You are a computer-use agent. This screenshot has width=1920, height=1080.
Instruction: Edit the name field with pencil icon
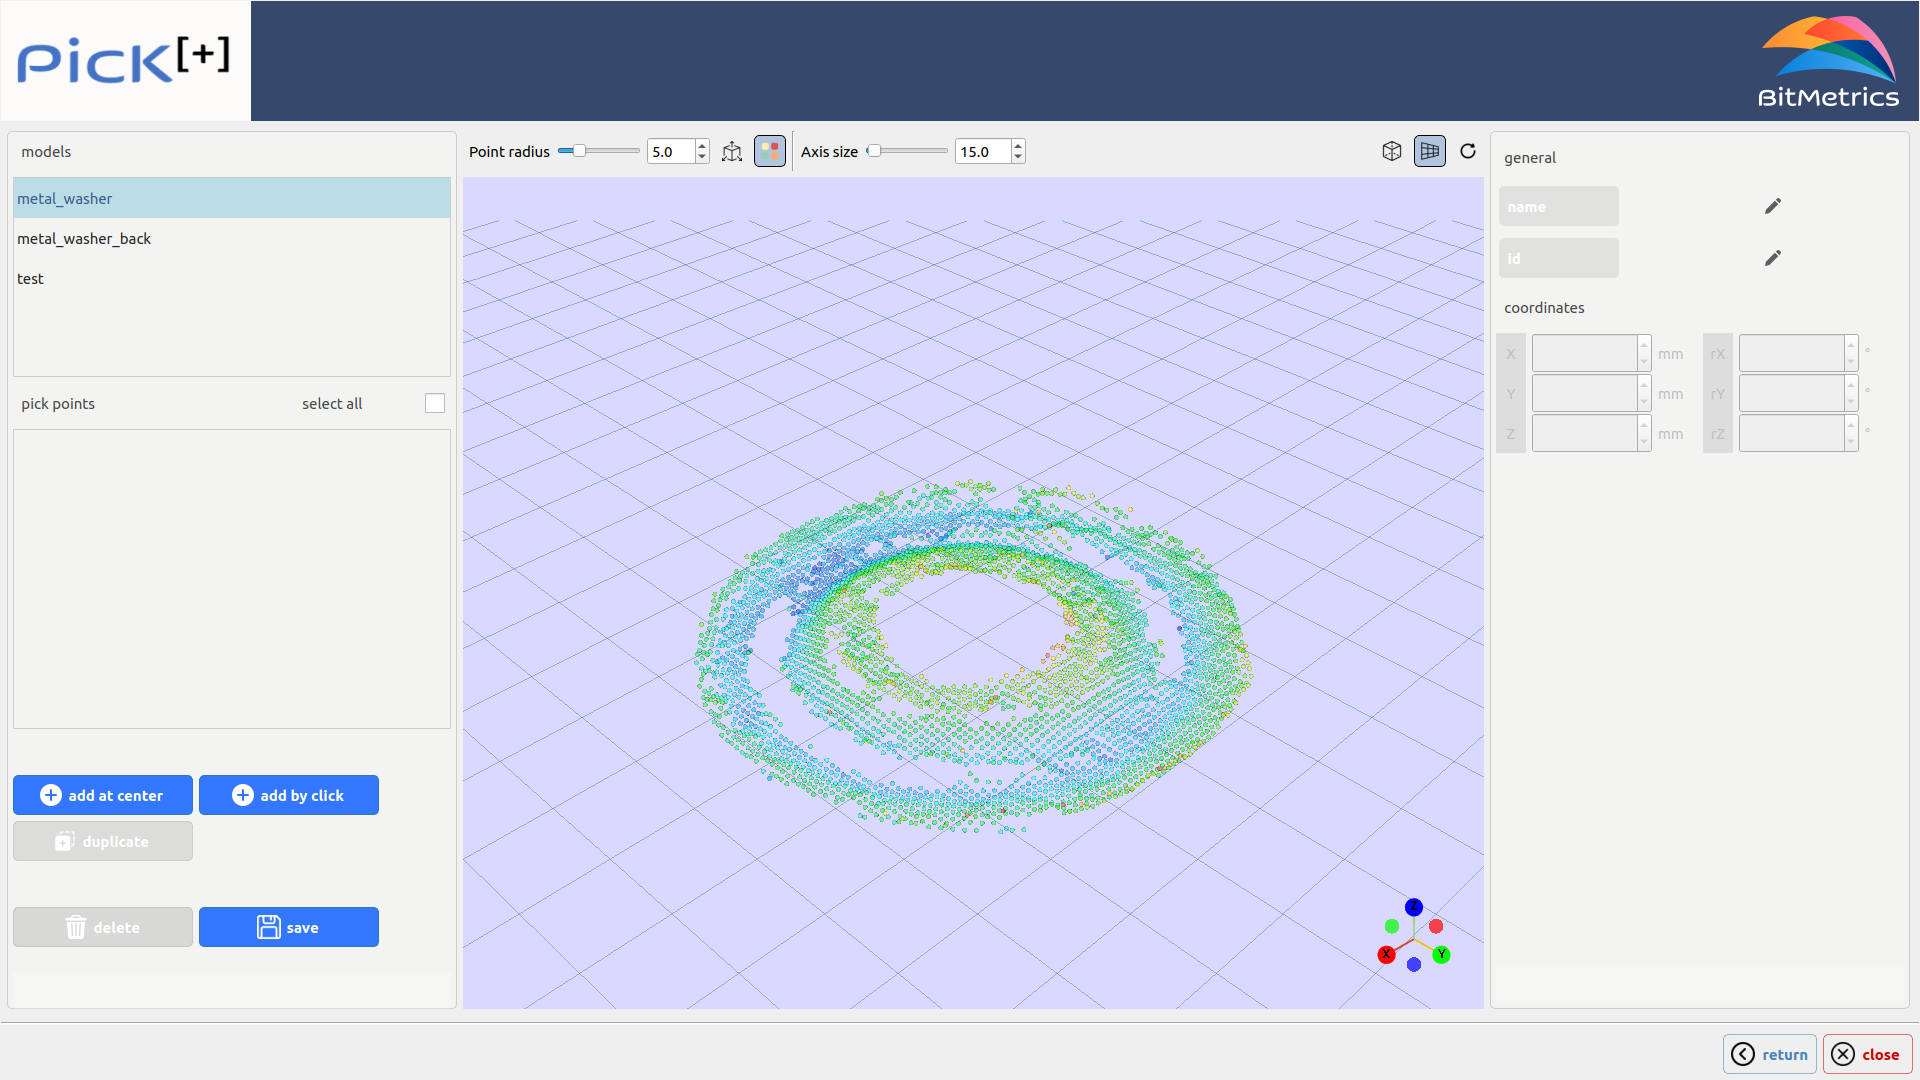[x=1773, y=206]
